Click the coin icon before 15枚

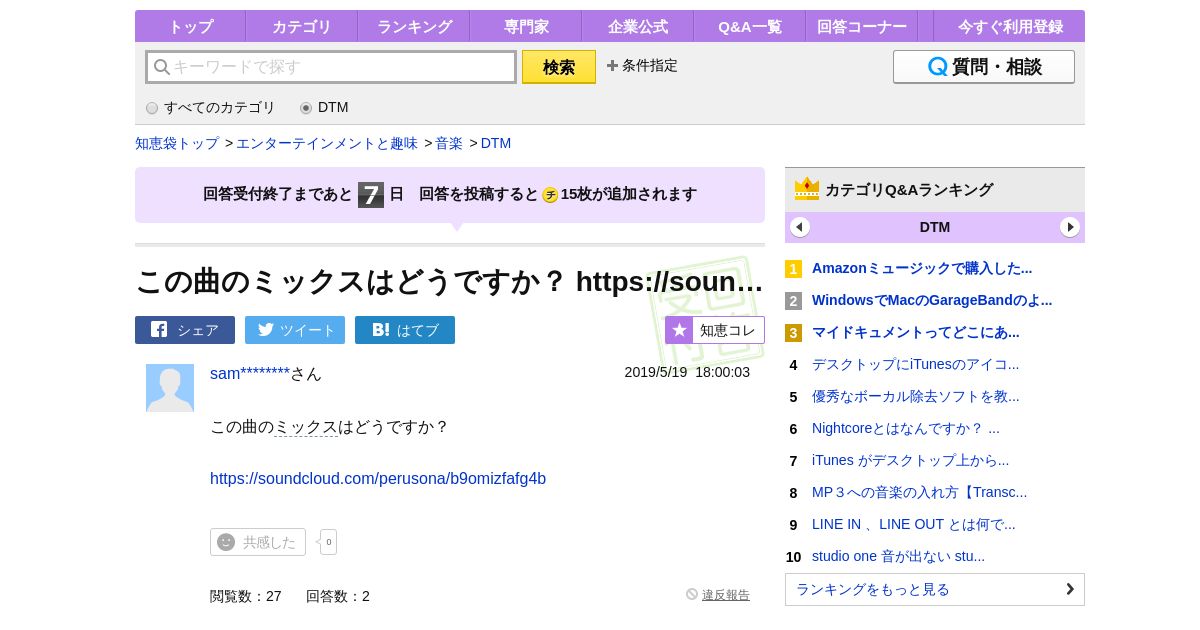click(550, 195)
